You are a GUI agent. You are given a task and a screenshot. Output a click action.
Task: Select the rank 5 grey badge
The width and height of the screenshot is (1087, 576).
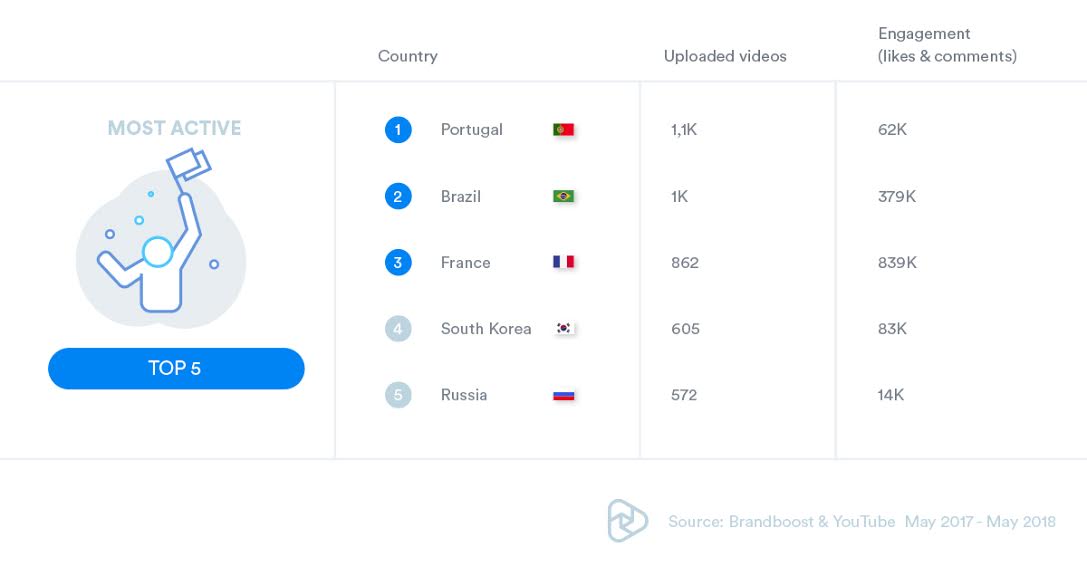click(x=398, y=395)
